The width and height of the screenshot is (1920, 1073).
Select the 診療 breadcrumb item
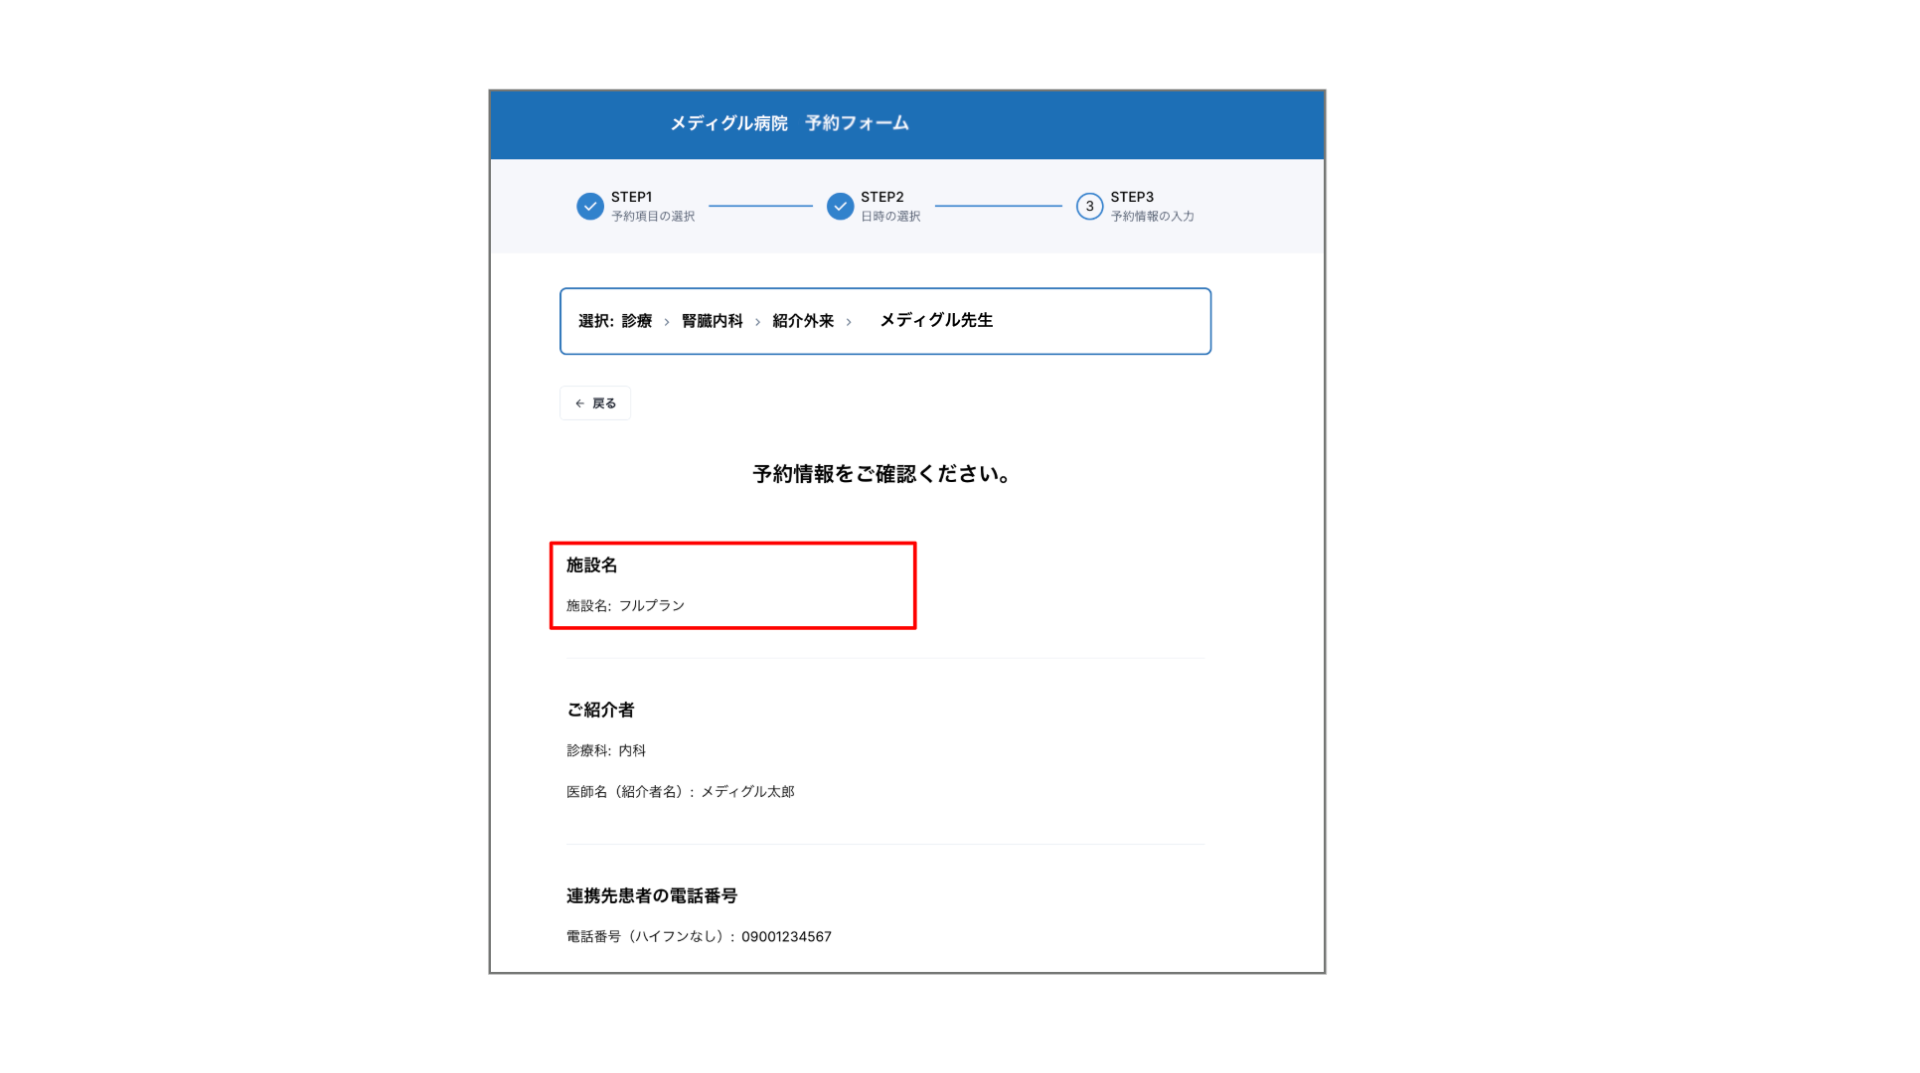click(x=637, y=321)
